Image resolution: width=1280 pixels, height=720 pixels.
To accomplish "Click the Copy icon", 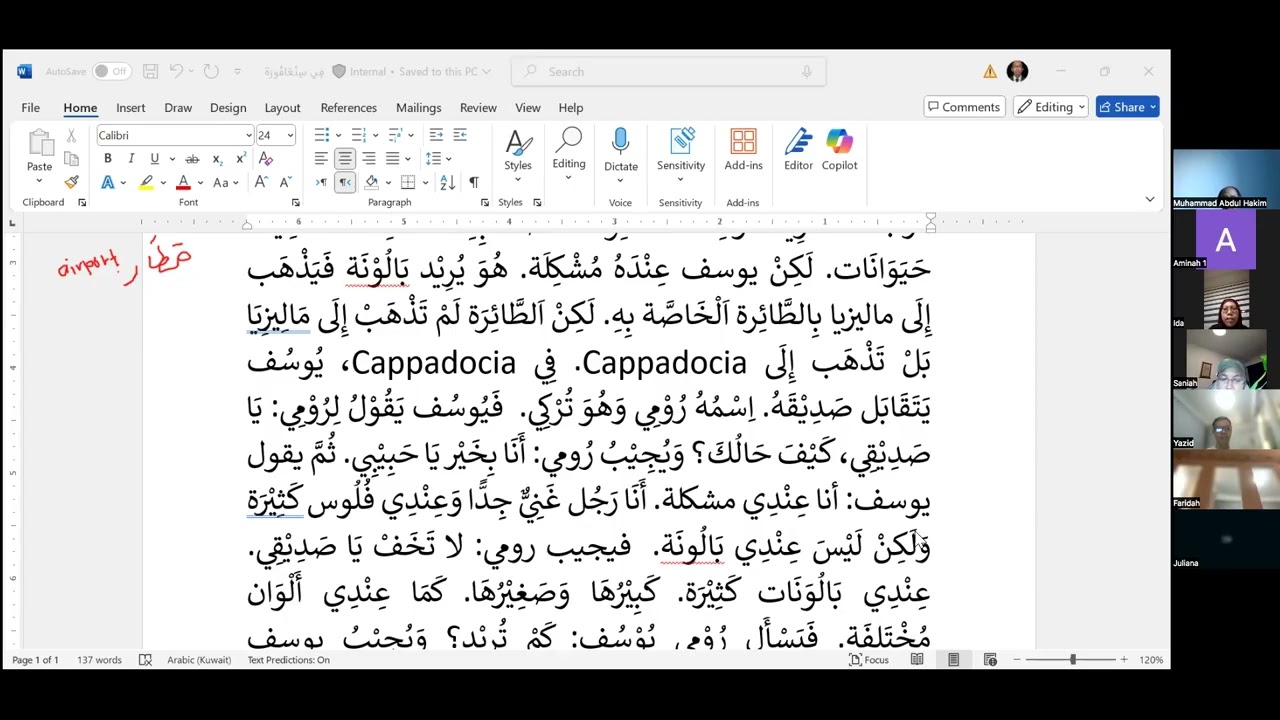I will coord(71,159).
